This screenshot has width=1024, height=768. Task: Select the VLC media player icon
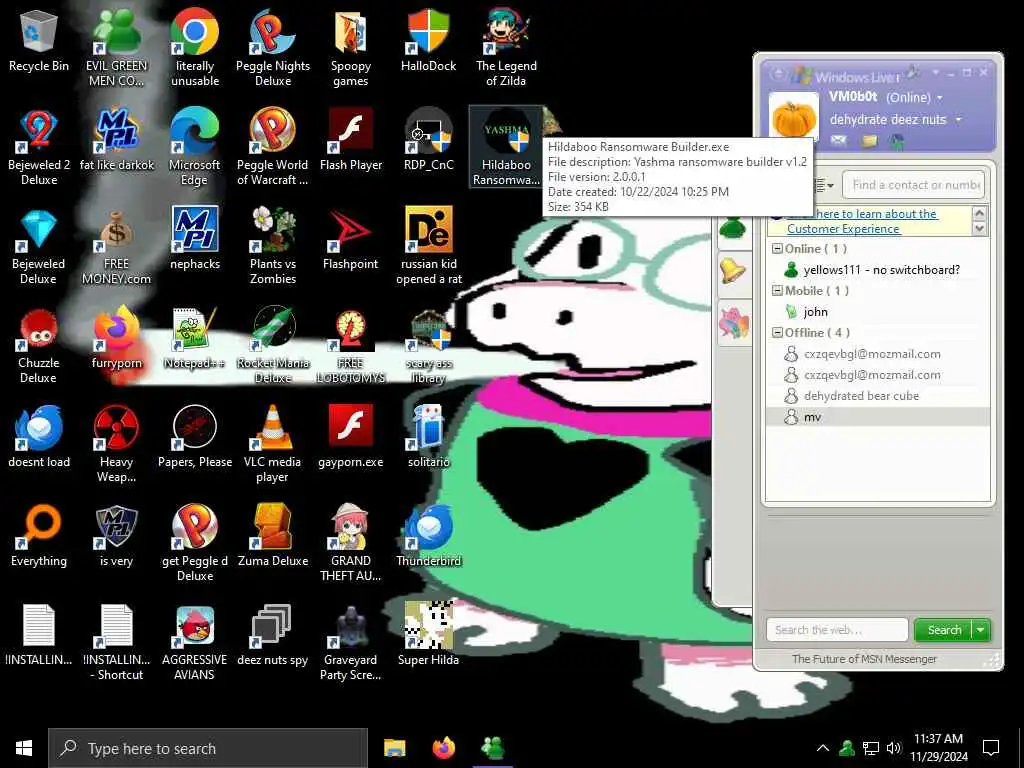[273, 444]
